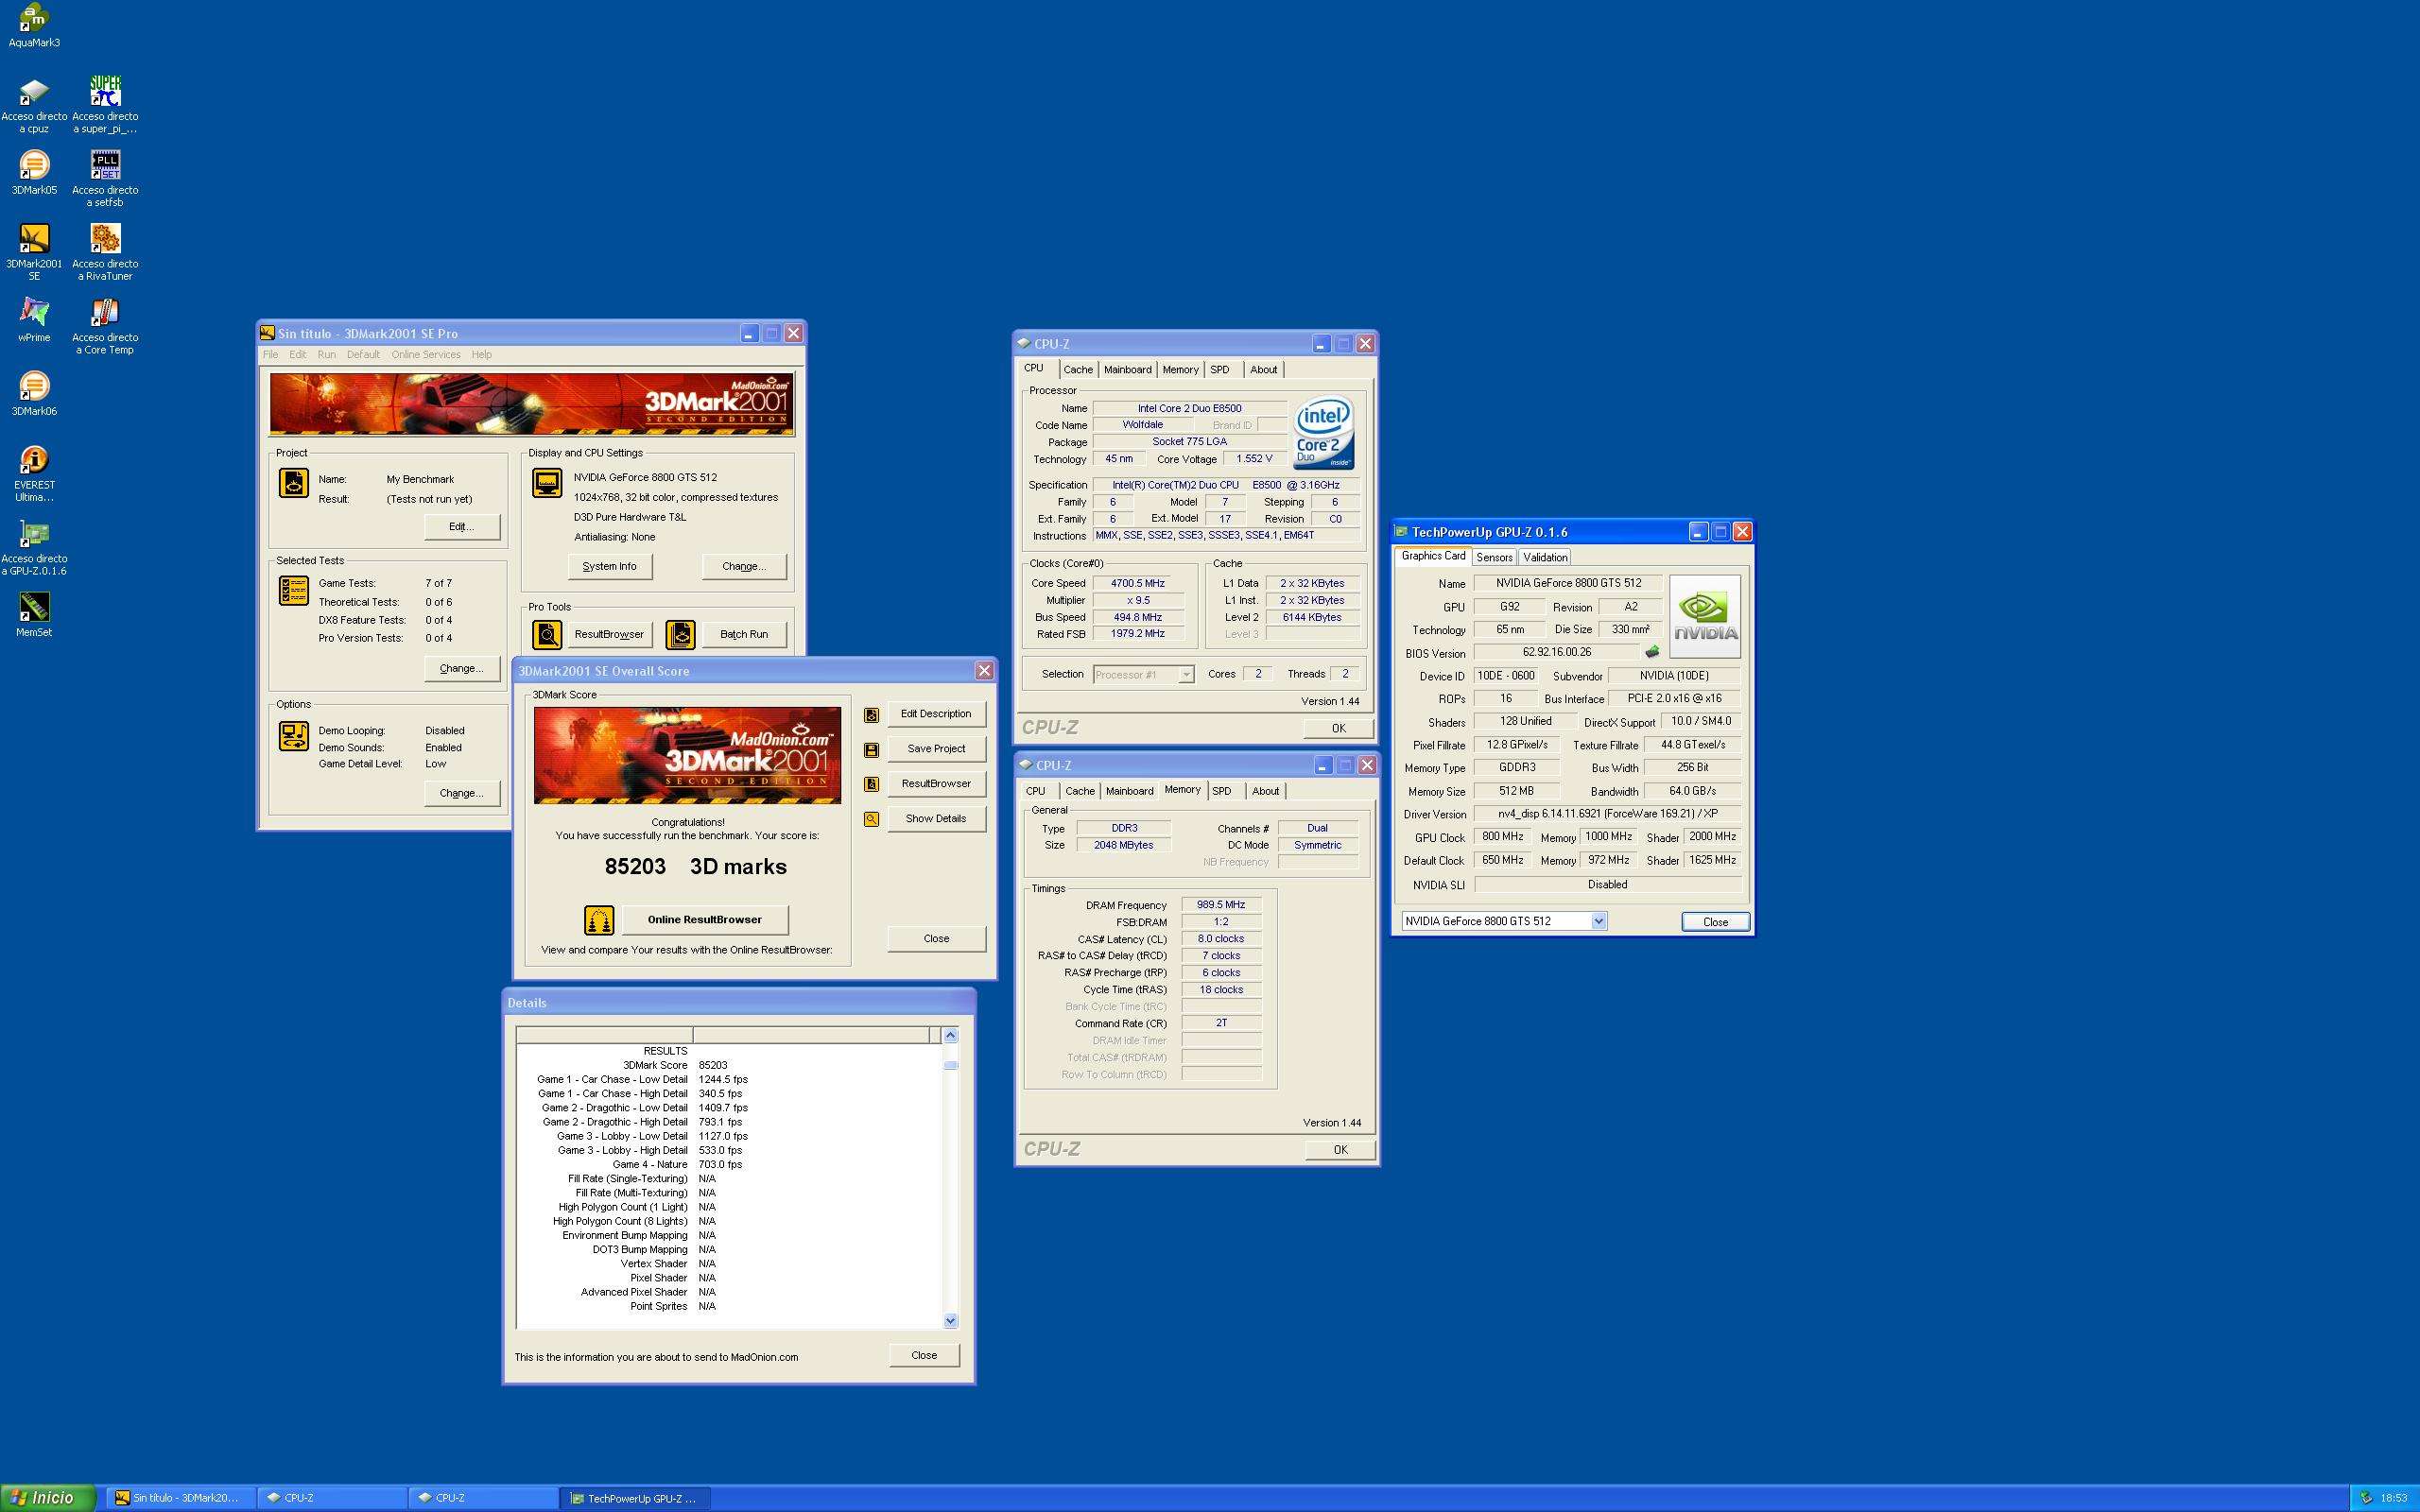The image size is (2420, 1512).
Task: Click the System Info button
Action: click(x=610, y=566)
